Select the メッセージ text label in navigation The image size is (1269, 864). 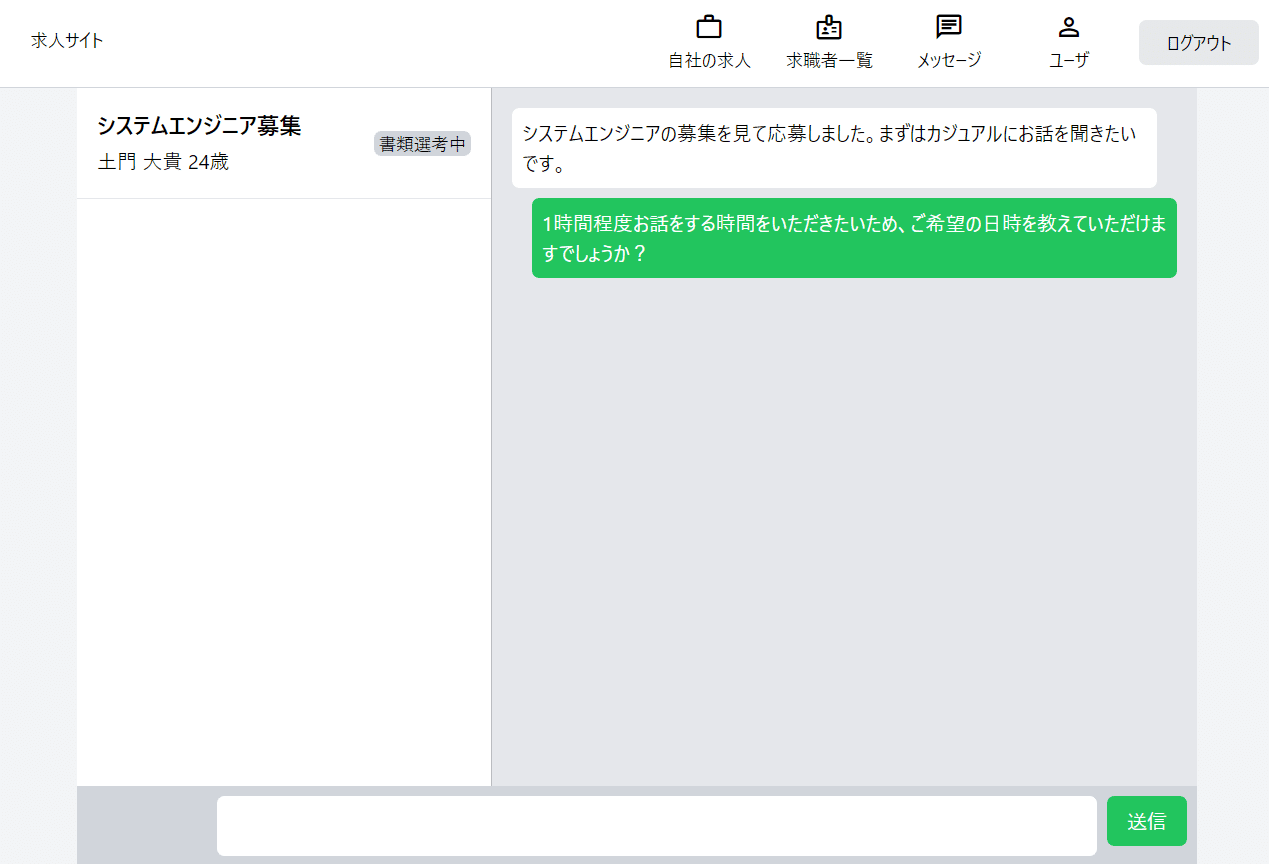click(x=948, y=60)
